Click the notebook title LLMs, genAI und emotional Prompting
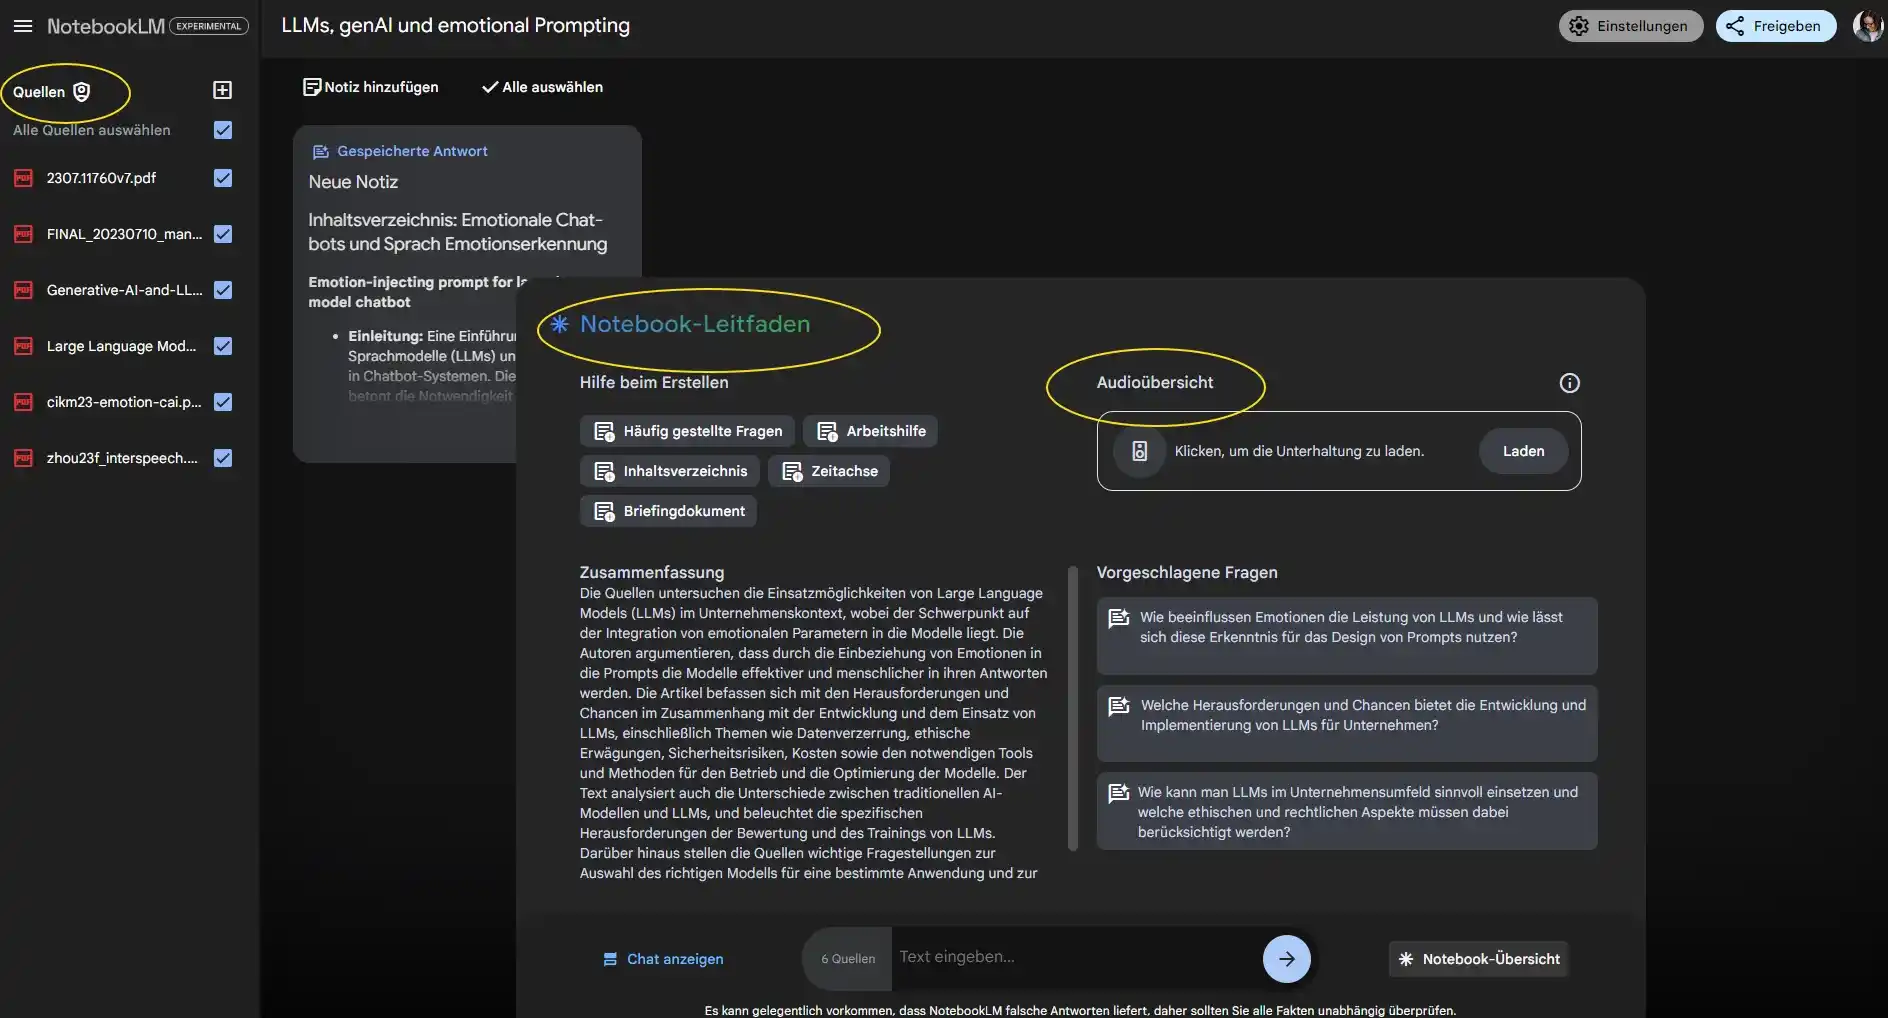This screenshot has width=1888, height=1018. tap(456, 25)
